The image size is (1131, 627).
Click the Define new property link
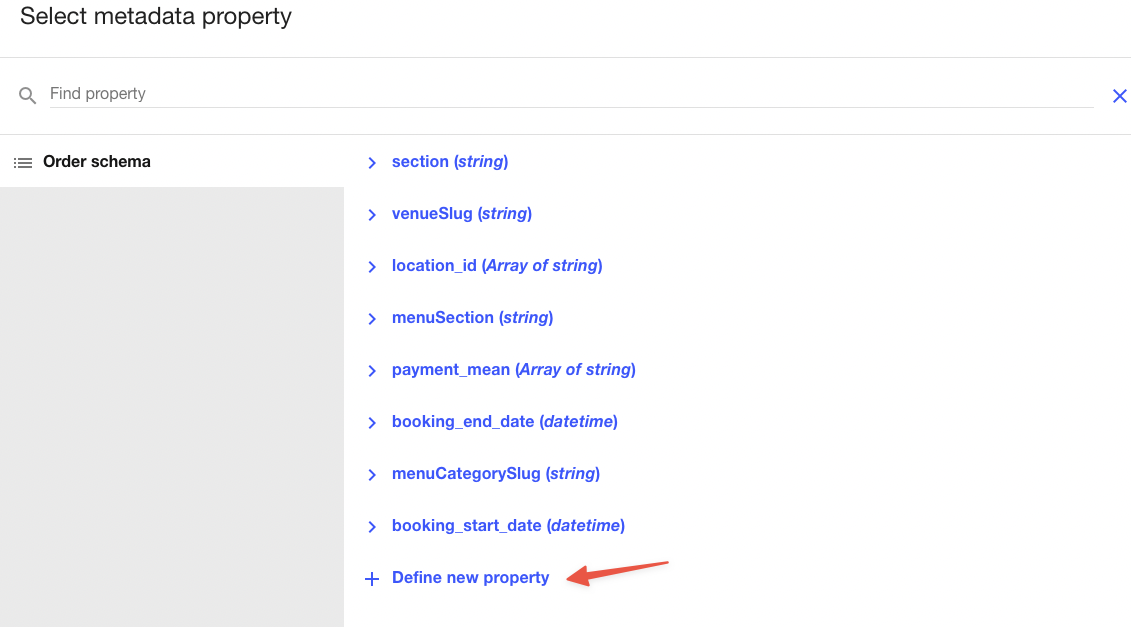(470, 578)
